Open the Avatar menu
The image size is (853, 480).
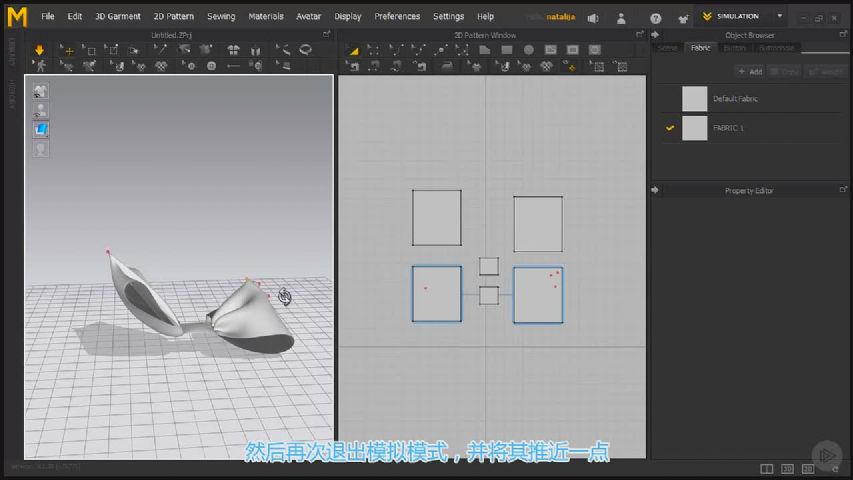tap(308, 16)
